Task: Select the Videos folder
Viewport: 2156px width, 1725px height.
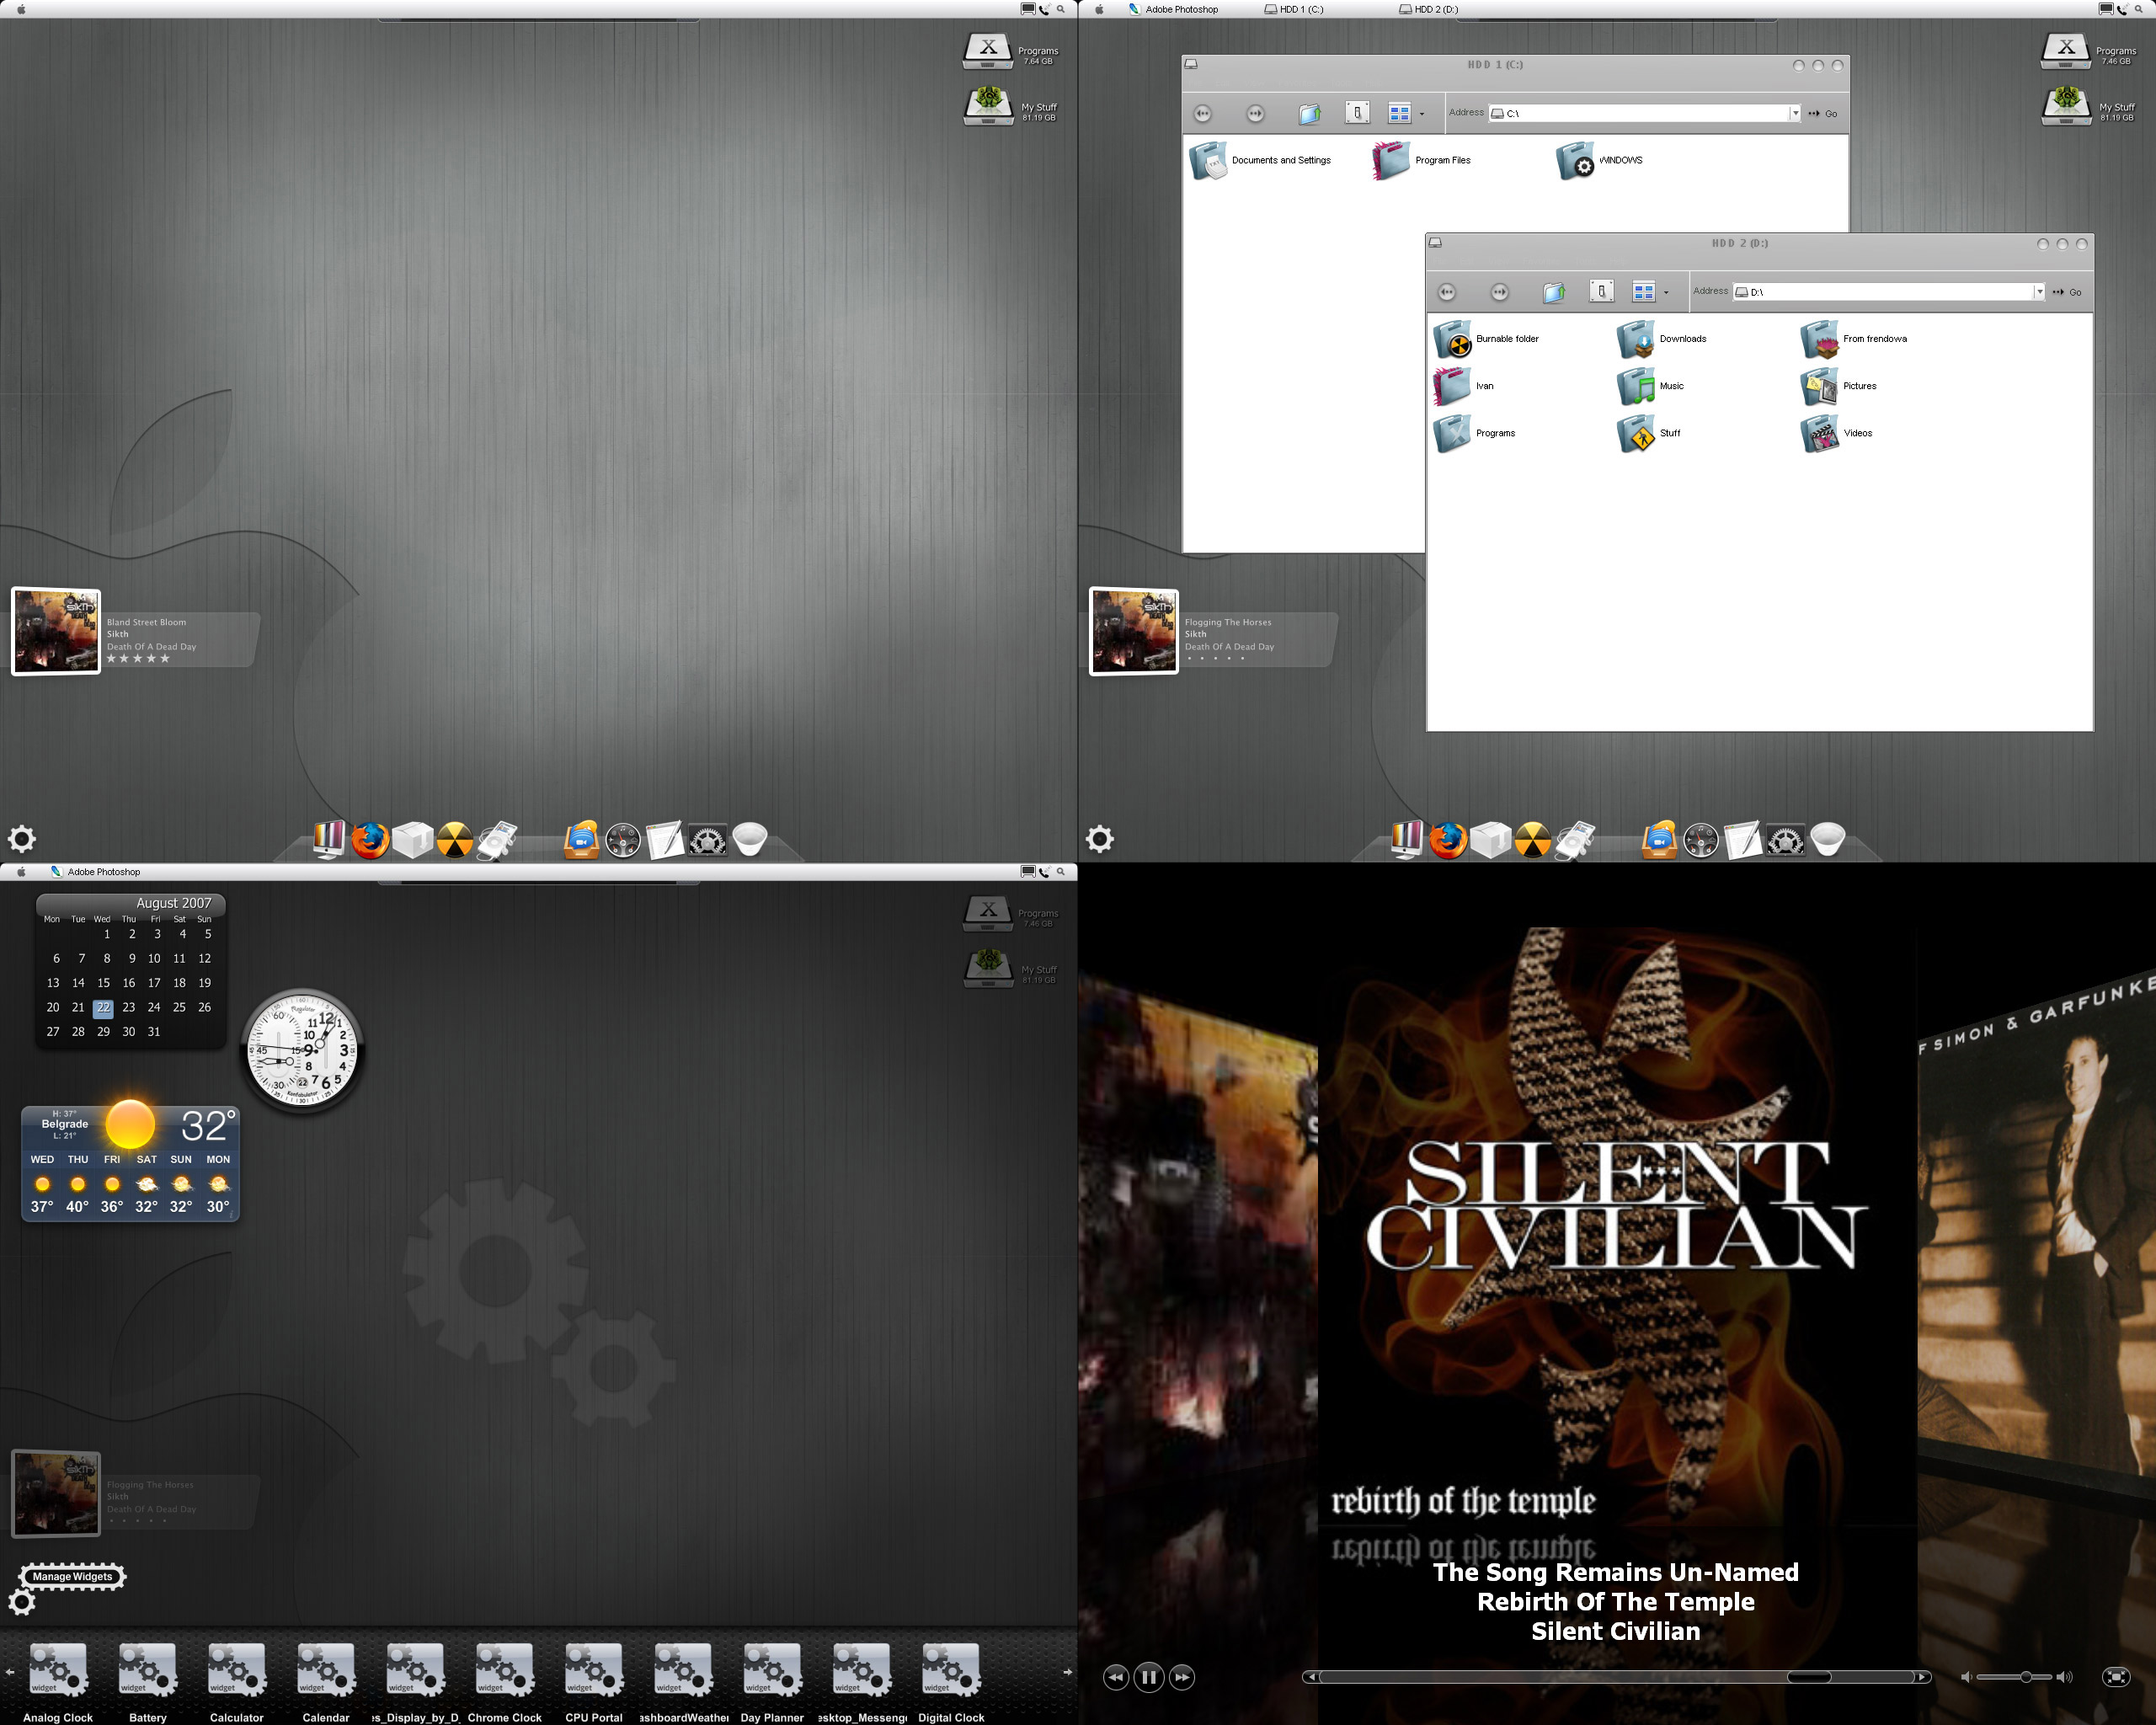Action: pyautogui.click(x=1837, y=433)
